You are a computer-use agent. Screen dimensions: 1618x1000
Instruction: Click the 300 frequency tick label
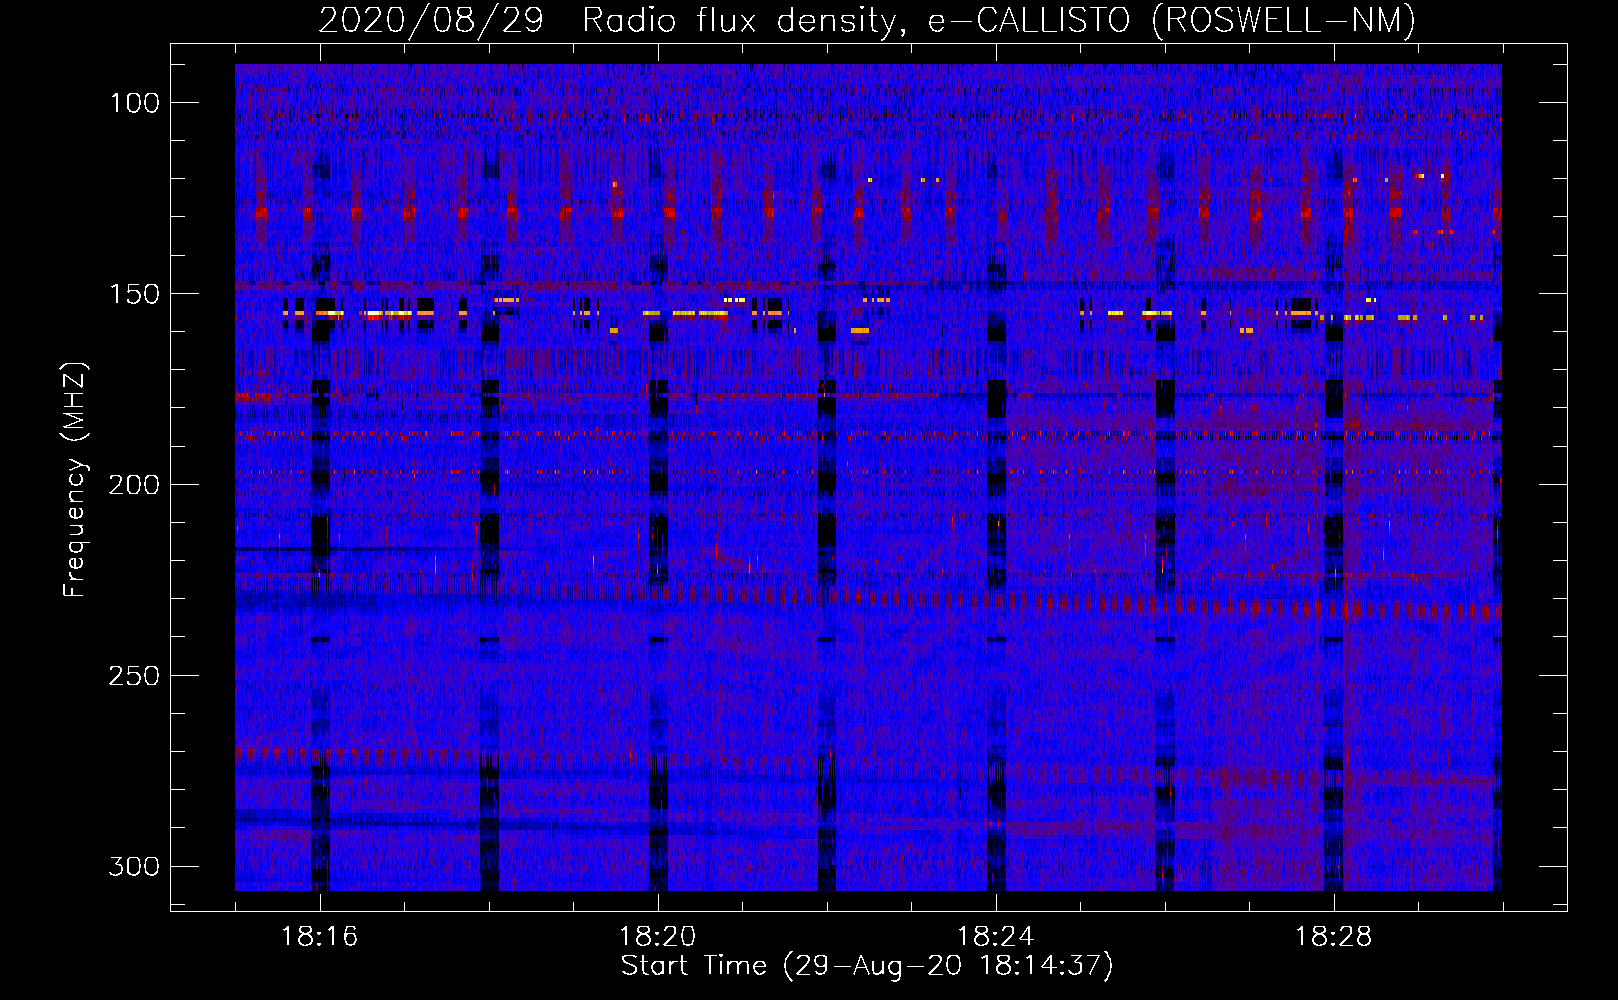point(135,866)
